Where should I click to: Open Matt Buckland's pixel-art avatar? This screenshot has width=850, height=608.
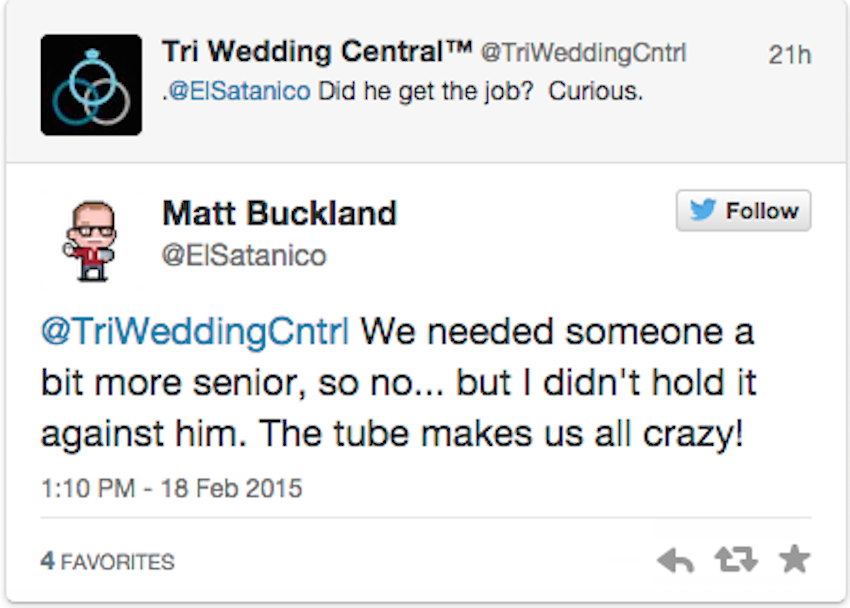91,241
